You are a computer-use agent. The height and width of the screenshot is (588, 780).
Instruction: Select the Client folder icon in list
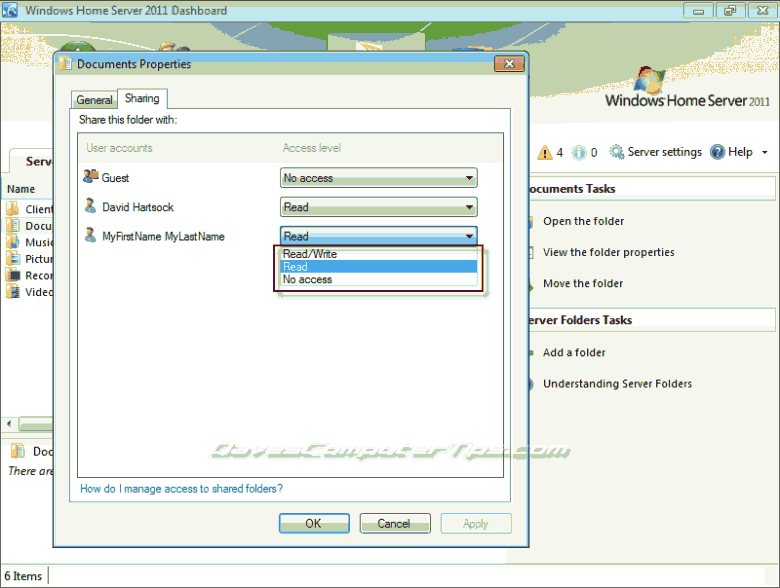12,208
